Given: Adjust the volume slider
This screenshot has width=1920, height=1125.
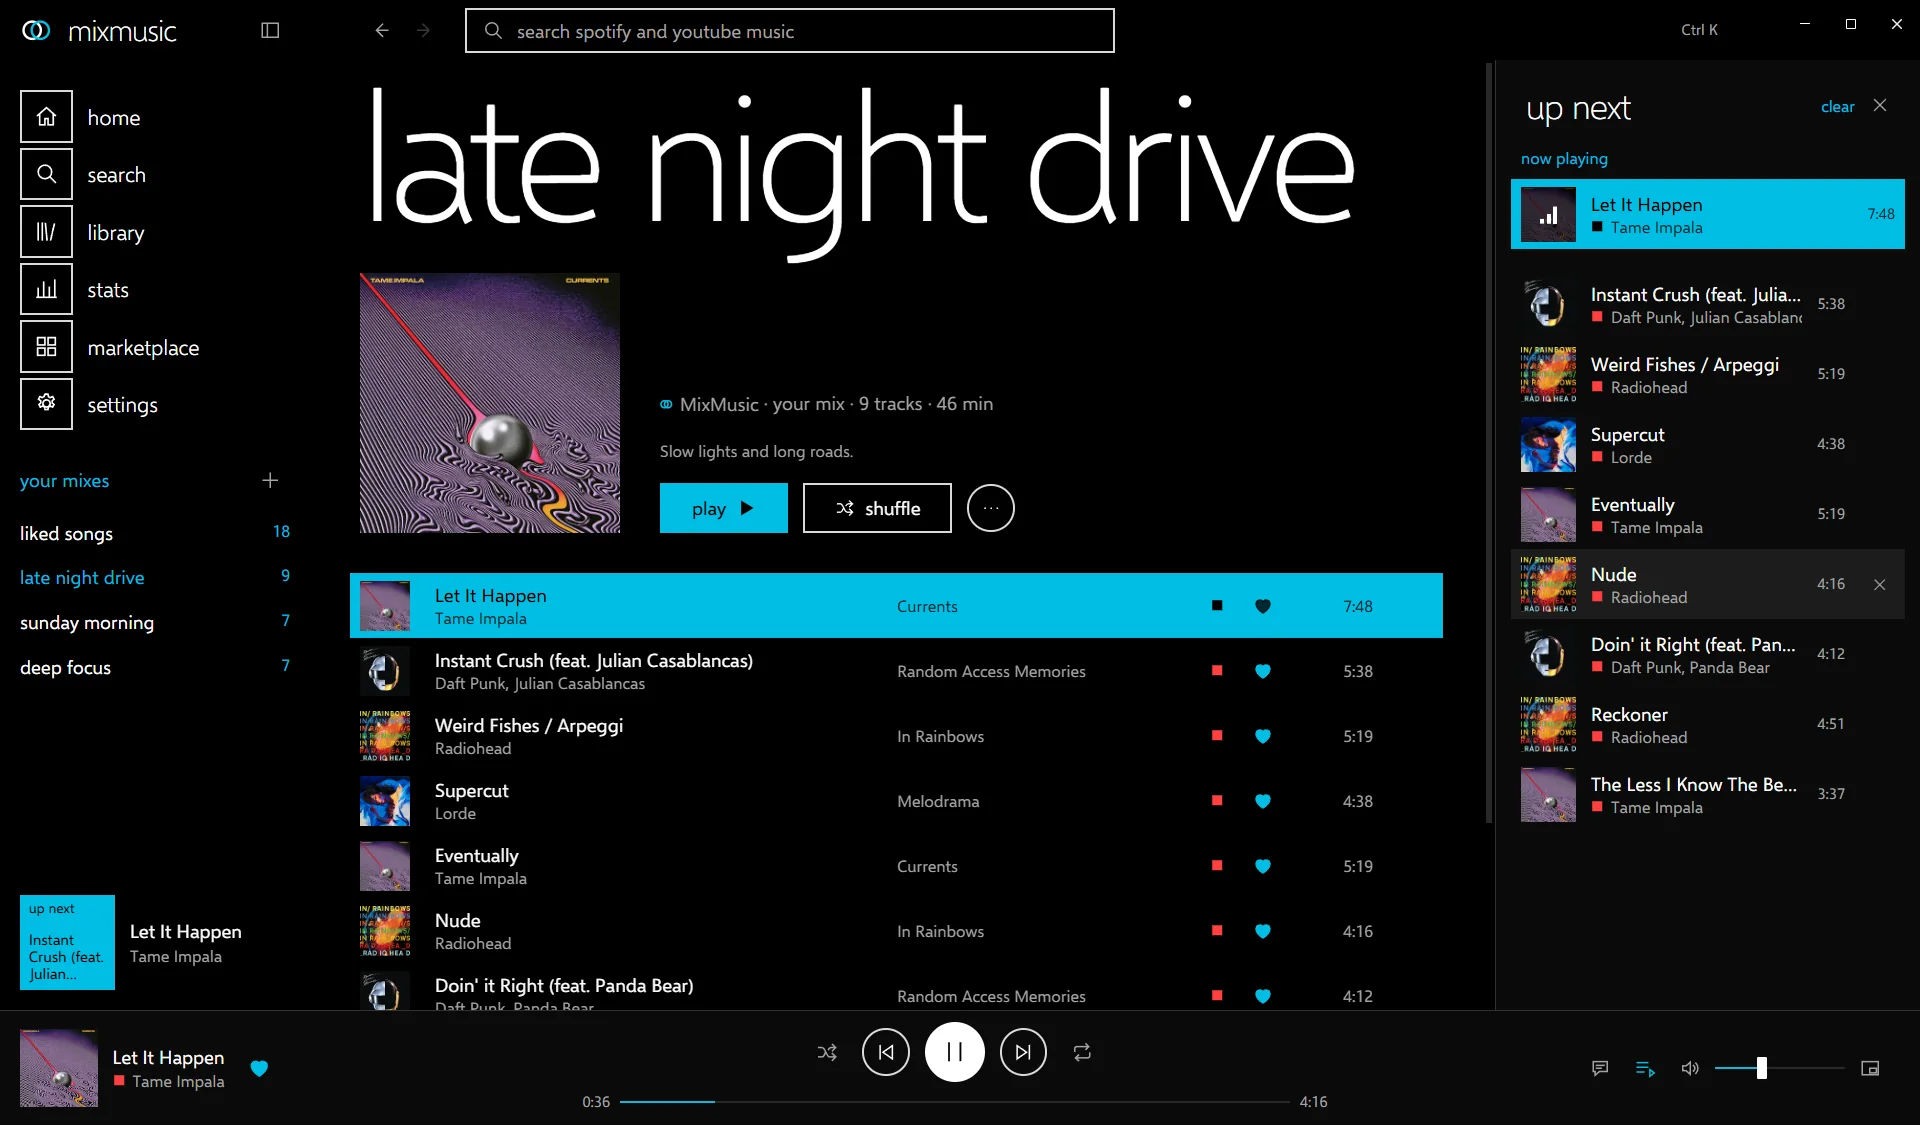Looking at the screenshot, I should pos(1779,1068).
